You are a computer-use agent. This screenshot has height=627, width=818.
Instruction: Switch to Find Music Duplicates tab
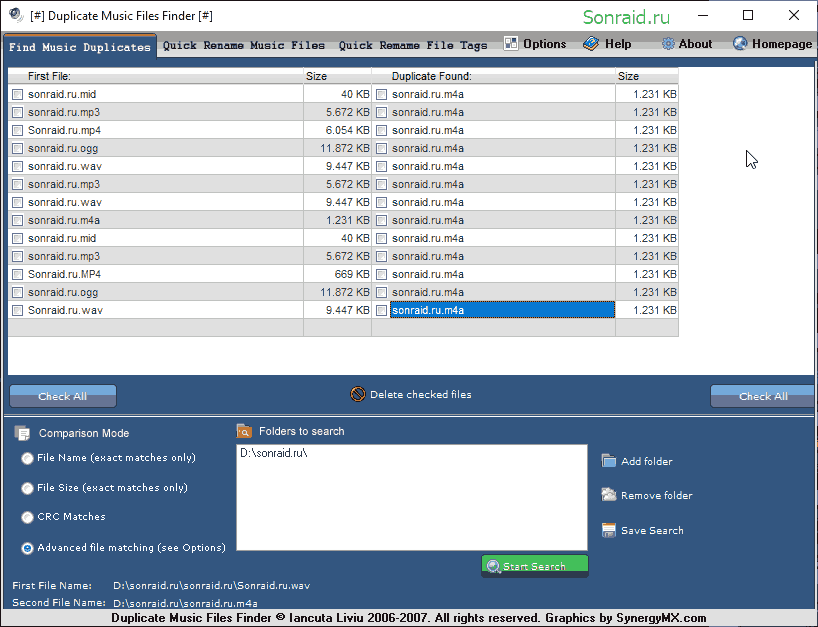[x=80, y=47]
